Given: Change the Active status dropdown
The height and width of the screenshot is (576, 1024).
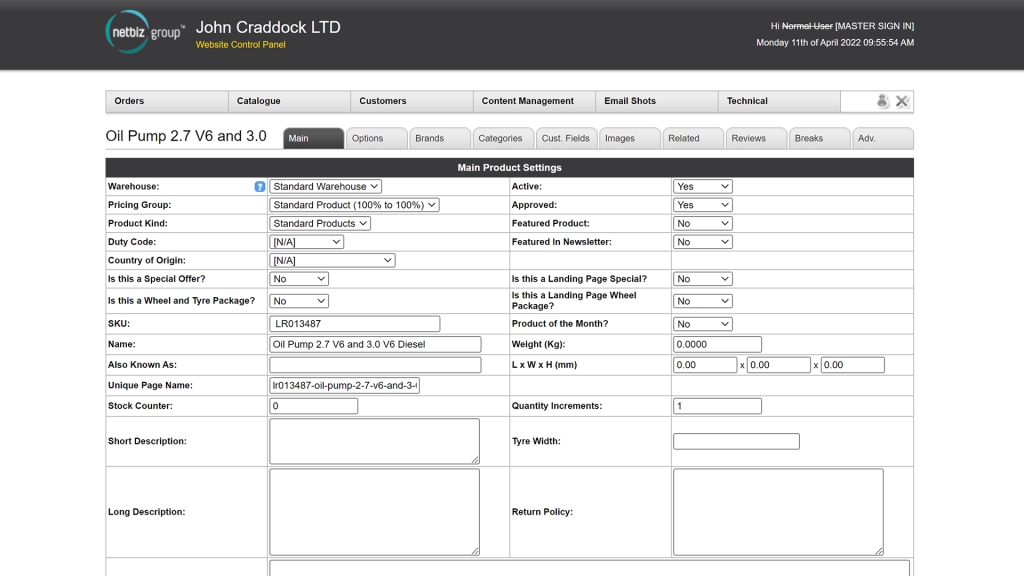Looking at the screenshot, I should (x=702, y=187).
